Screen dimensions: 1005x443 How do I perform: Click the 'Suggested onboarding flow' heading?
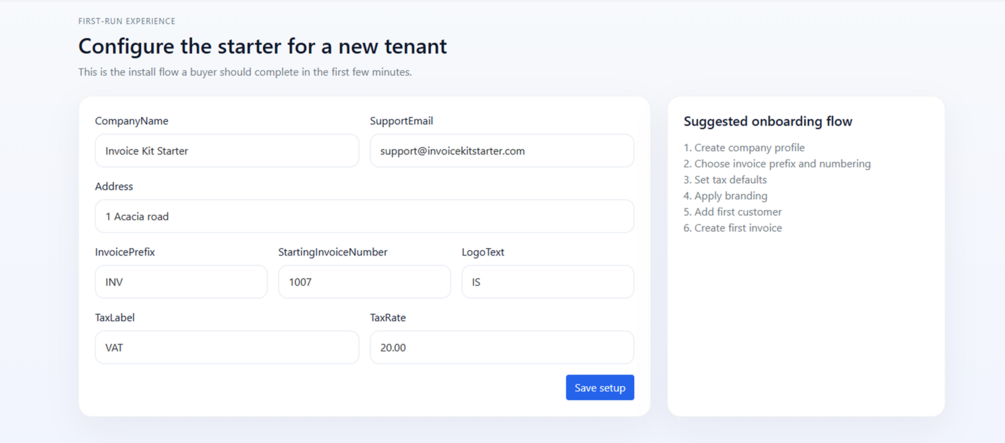(768, 121)
